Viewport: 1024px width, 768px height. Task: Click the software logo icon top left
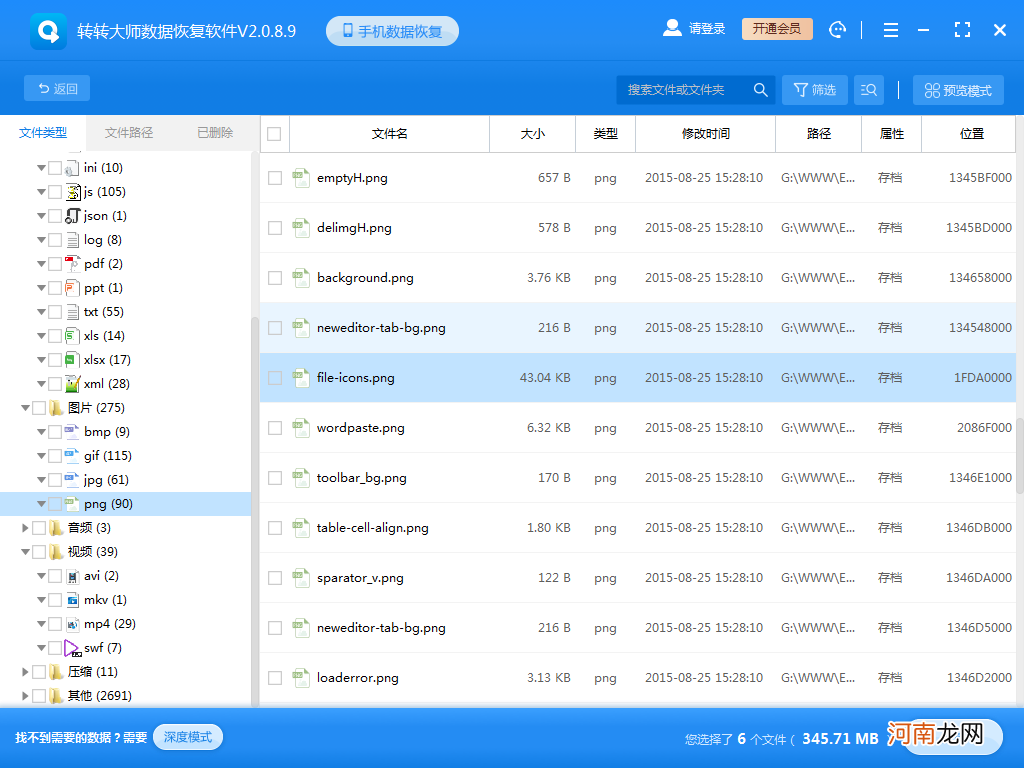click(x=47, y=29)
